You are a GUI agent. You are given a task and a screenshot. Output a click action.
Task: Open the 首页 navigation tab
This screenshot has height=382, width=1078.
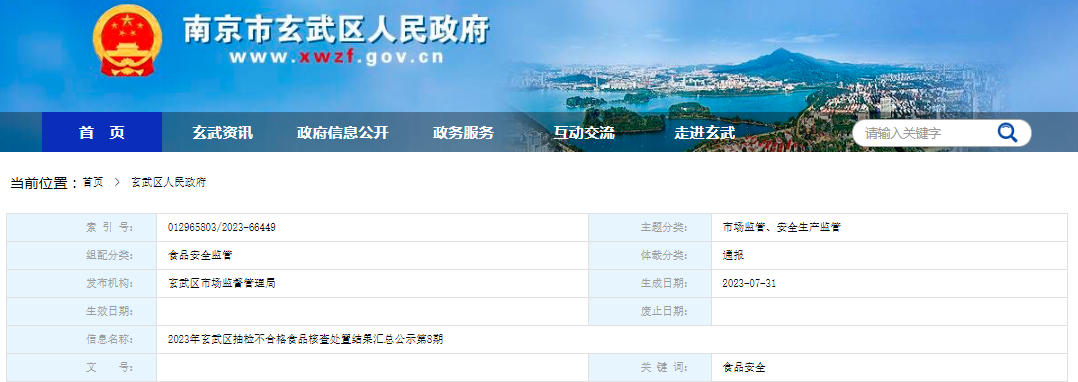pyautogui.click(x=102, y=133)
